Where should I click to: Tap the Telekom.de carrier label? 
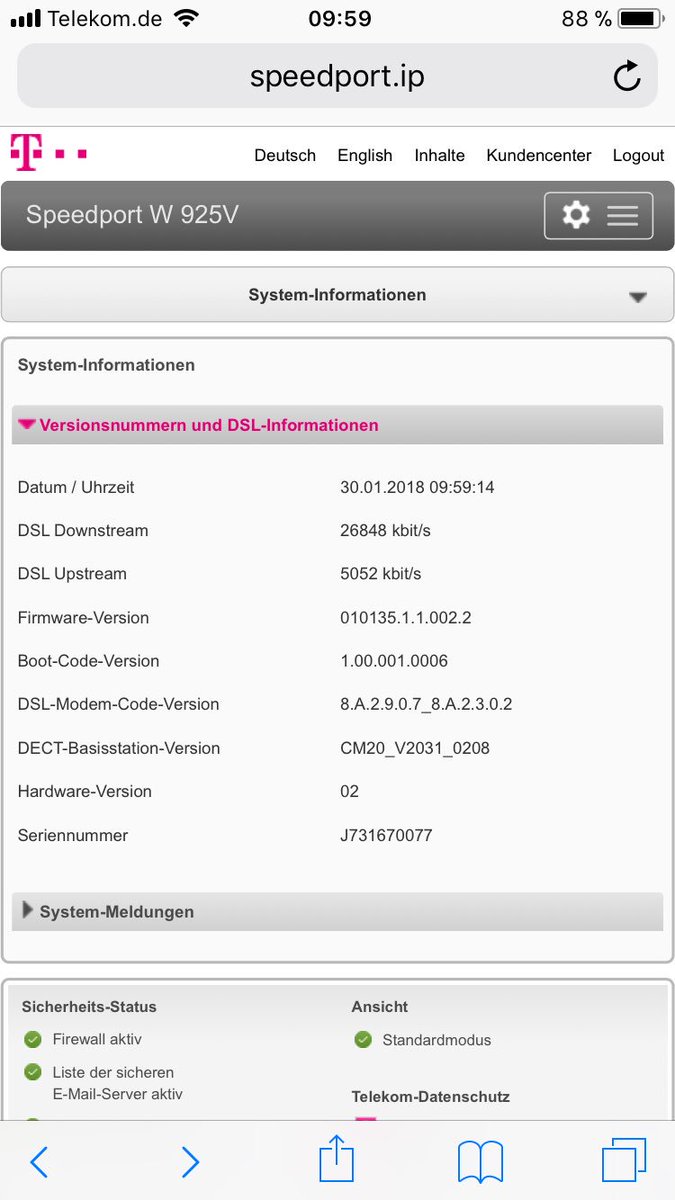[105, 19]
